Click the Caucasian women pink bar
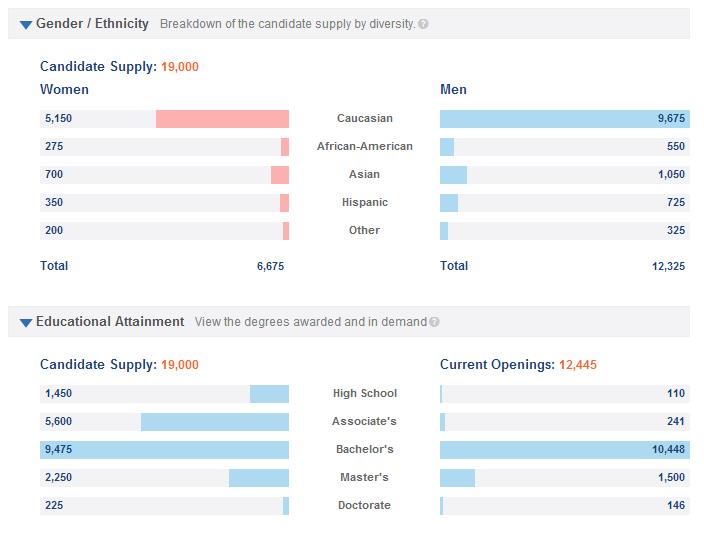The height and width of the screenshot is (536, 704). [x=222, y=118]
